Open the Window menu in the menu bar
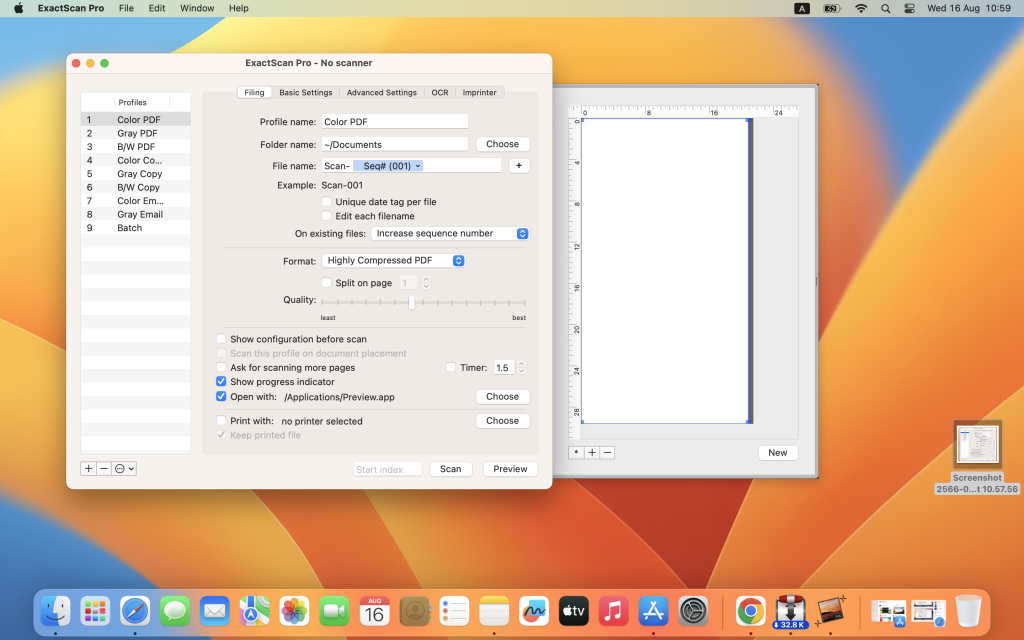Viewport: 1024px width, 640px height. [197, 8]
